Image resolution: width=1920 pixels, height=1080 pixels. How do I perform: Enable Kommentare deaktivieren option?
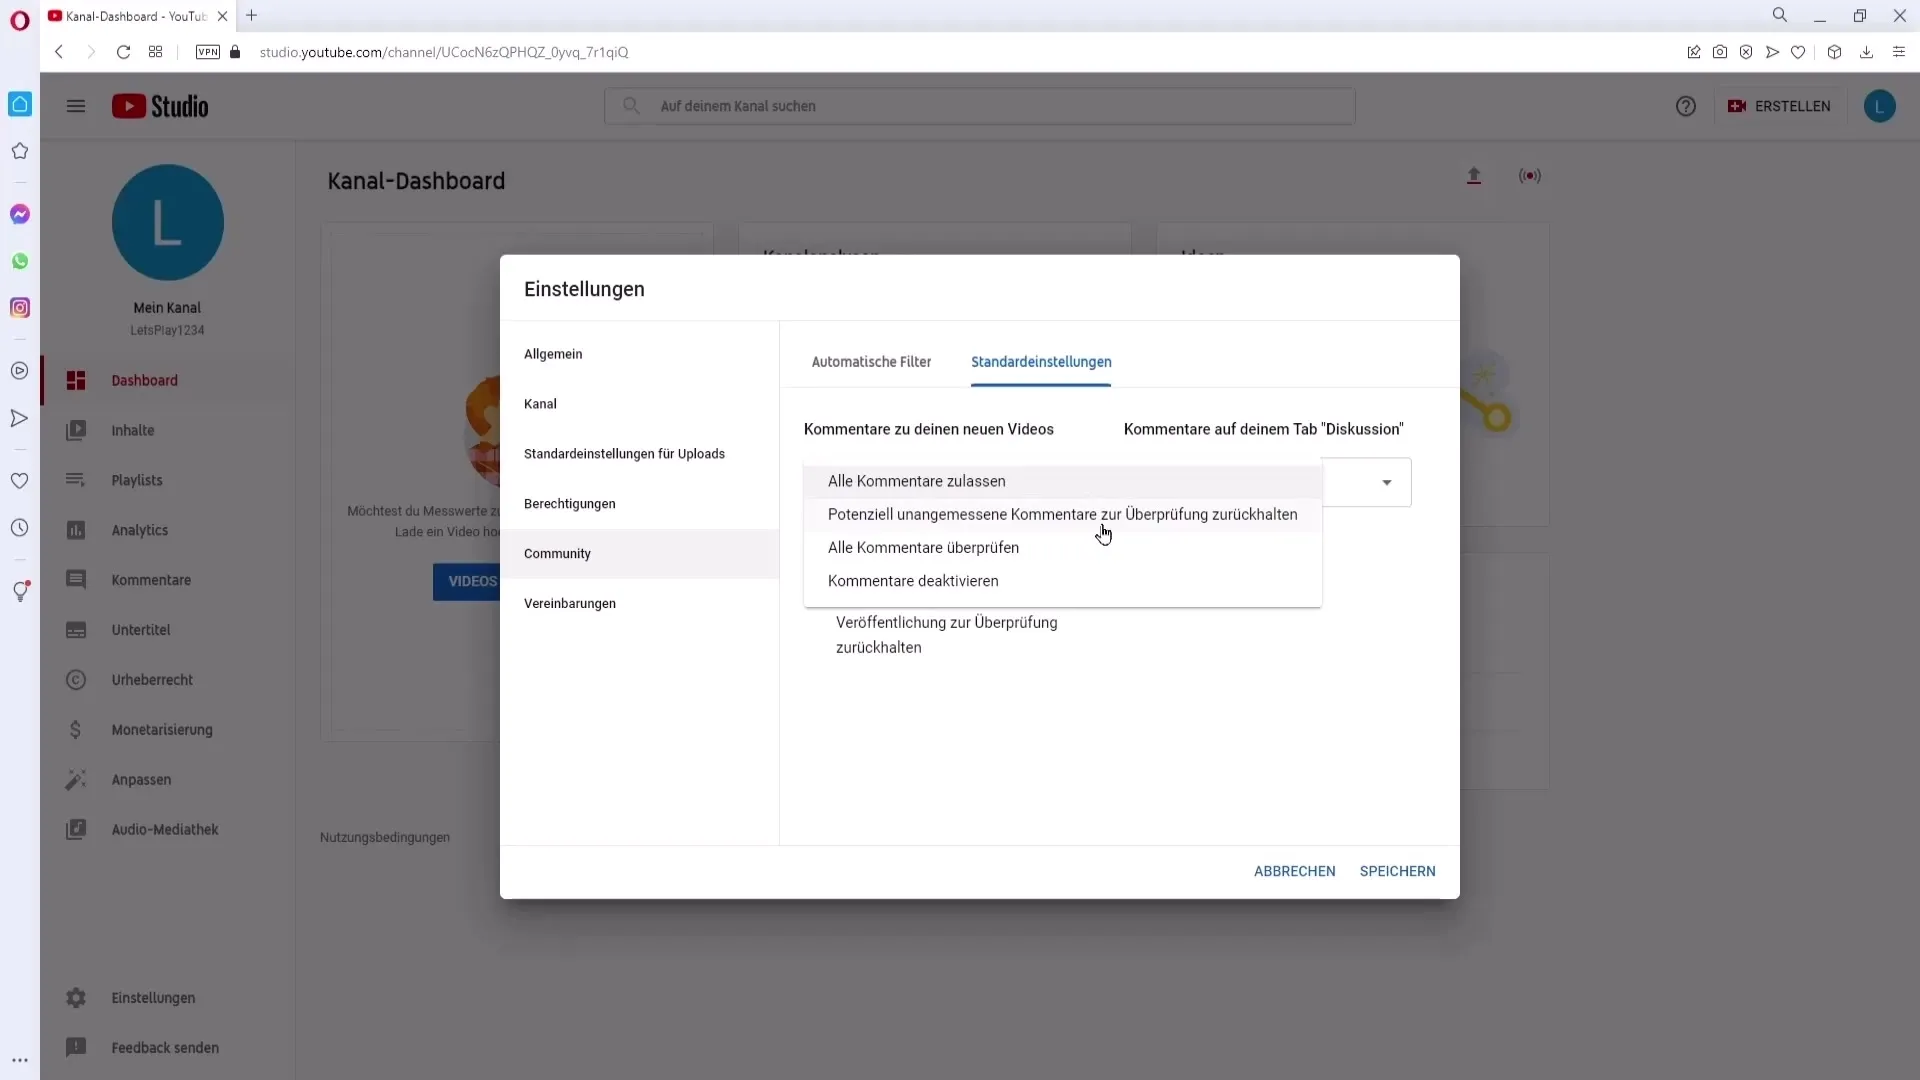pos(913,580)
